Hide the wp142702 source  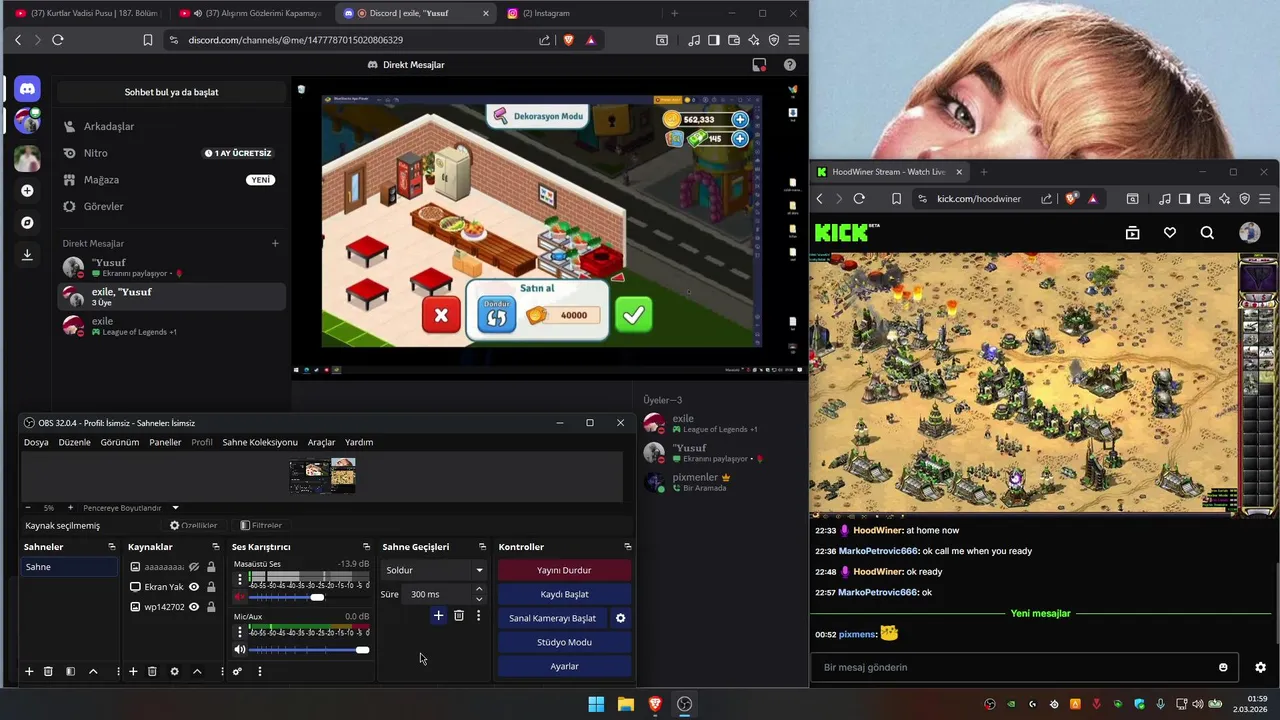pos(194,607)
